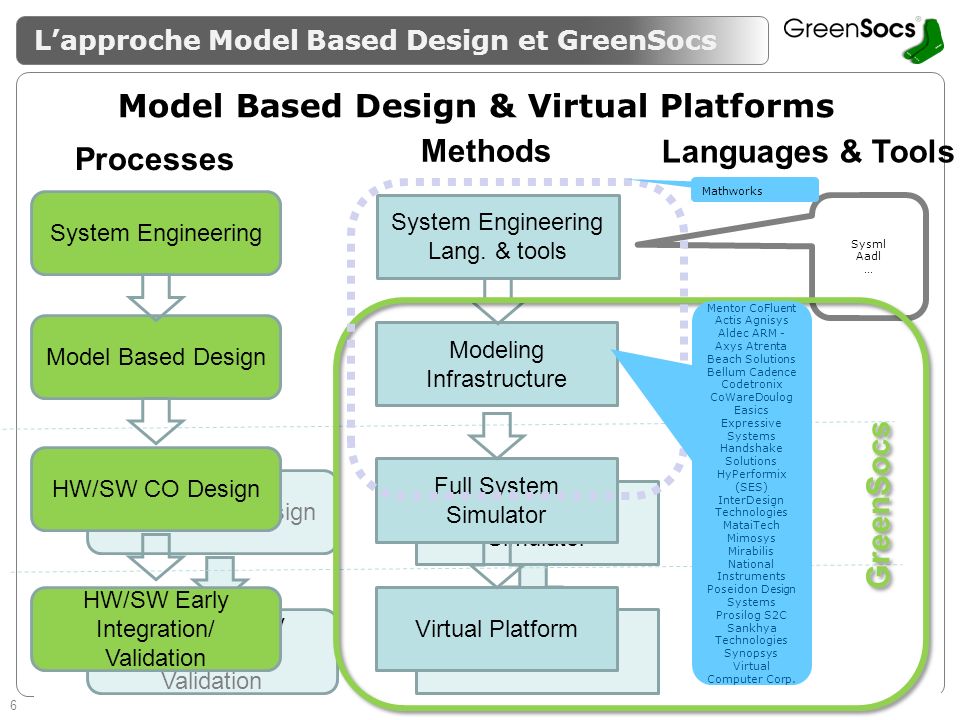960x720 pixels.
Task: Select 'Actis Agnisys' in vendor list
Action: [751, 320]
